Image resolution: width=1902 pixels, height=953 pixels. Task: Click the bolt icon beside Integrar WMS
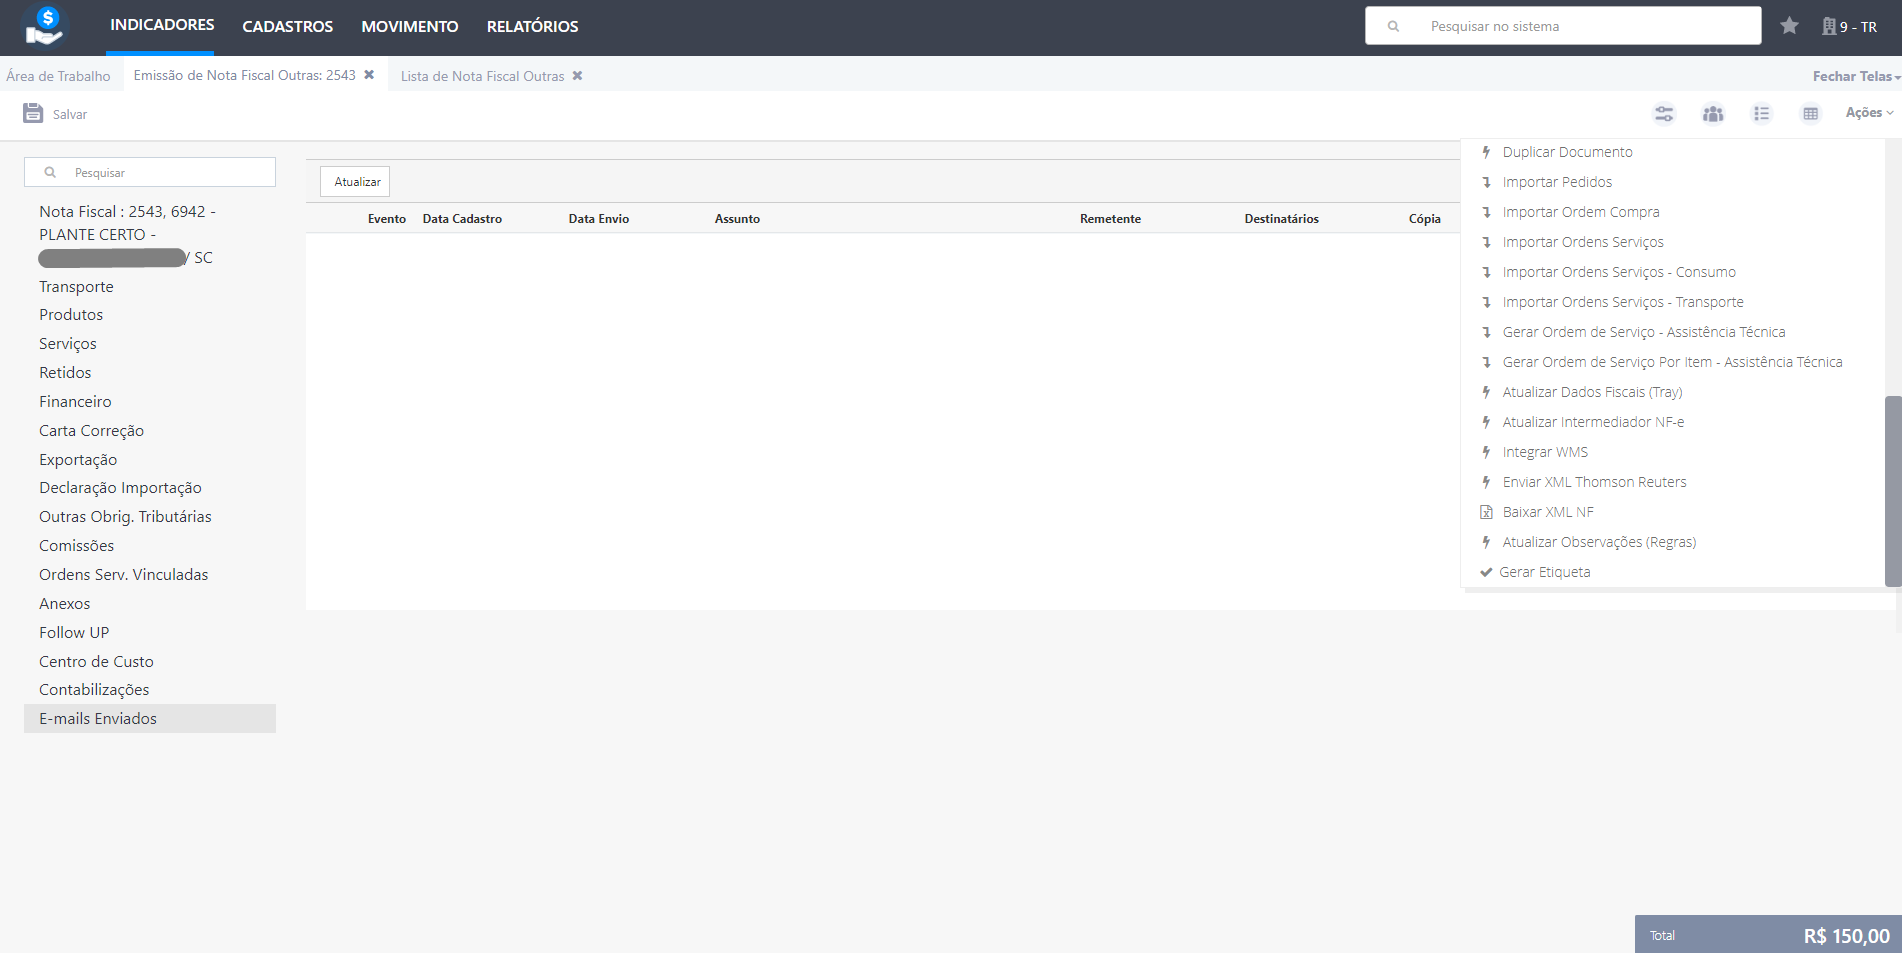(1486, 452)
